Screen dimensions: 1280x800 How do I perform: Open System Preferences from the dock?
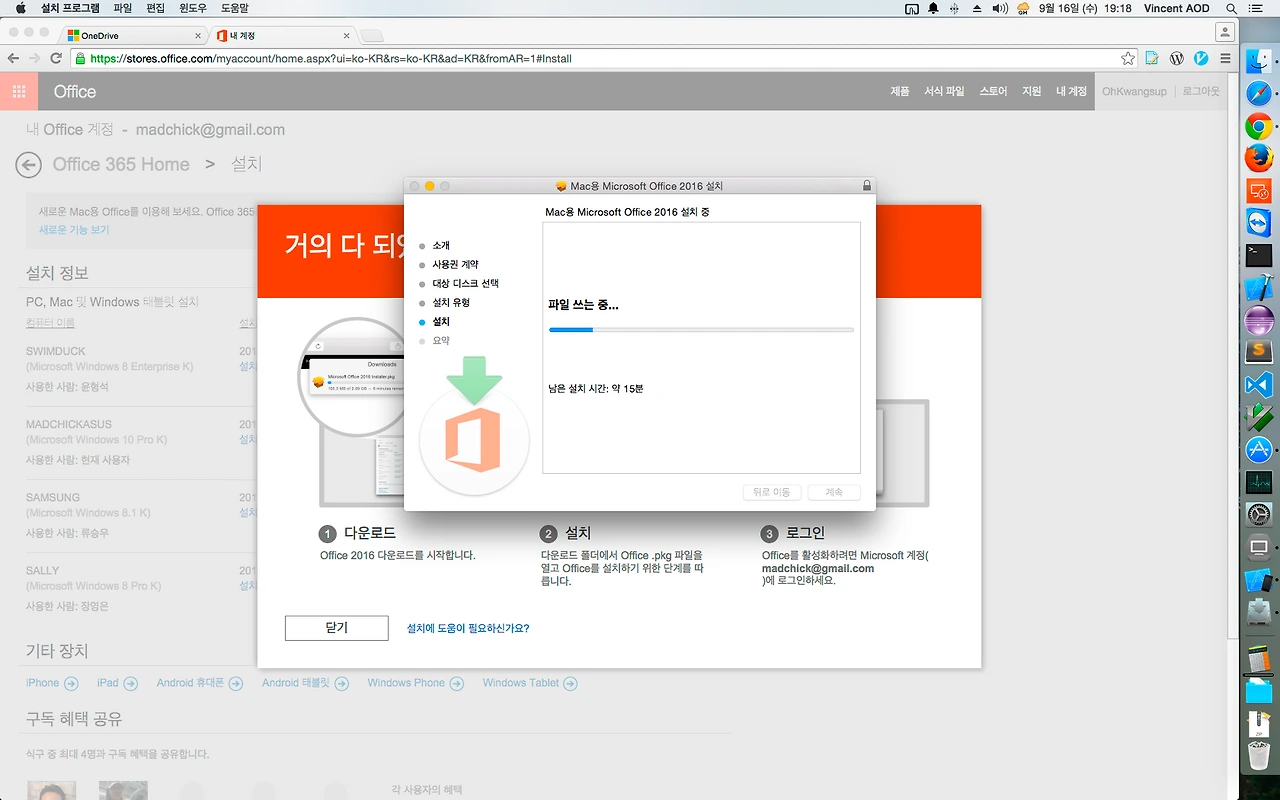point(1259,515)
